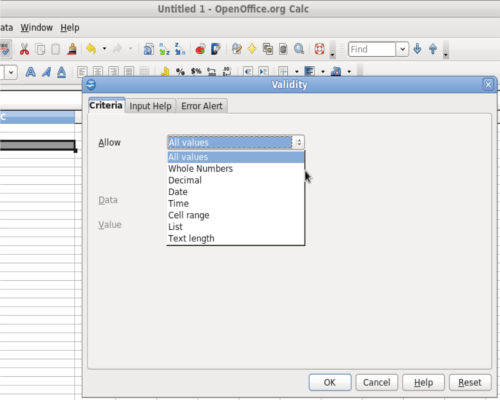This screenshot has height=400, width=500.
Task: Switch to the Error Alert tab
Action: coord(202,106)
